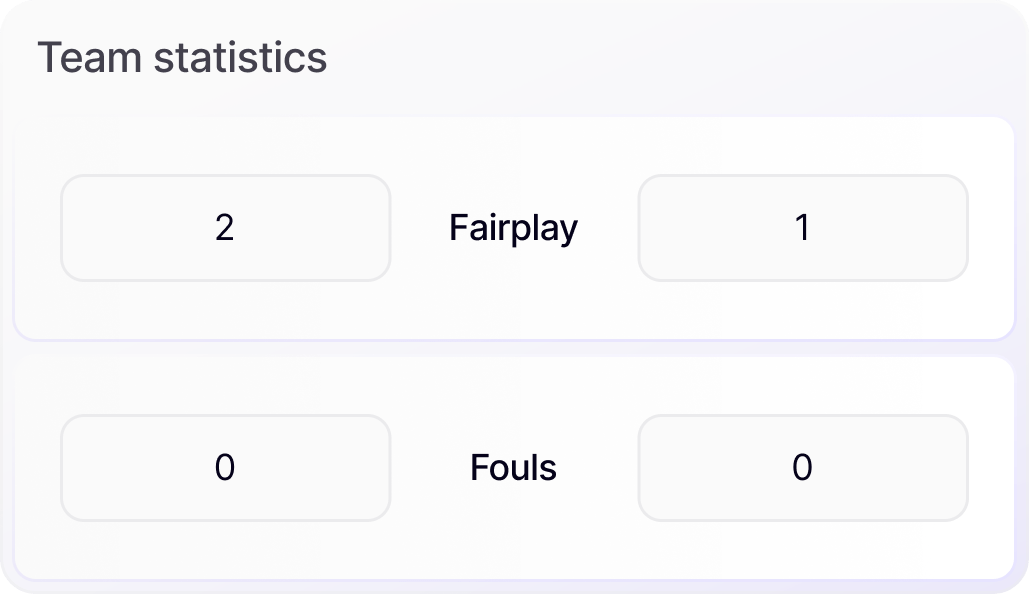Click the Fairplay label
Image resolution: width=1029 pixels, height=594 pixels.
pos(513,228)
